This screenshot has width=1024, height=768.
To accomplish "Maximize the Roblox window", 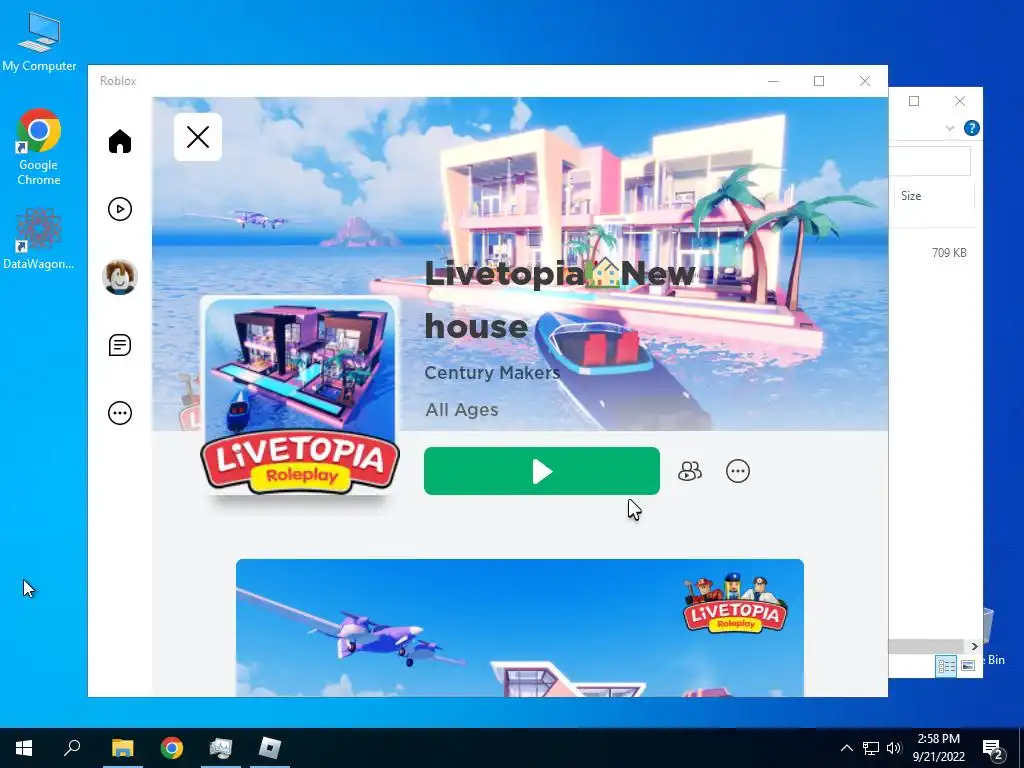I will 819,81.
